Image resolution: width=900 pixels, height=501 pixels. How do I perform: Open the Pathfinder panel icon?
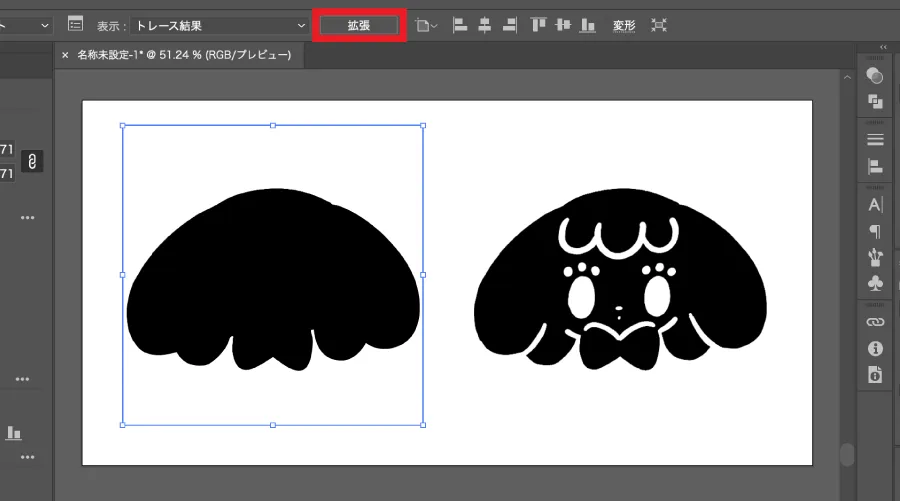tap(875, 102)
